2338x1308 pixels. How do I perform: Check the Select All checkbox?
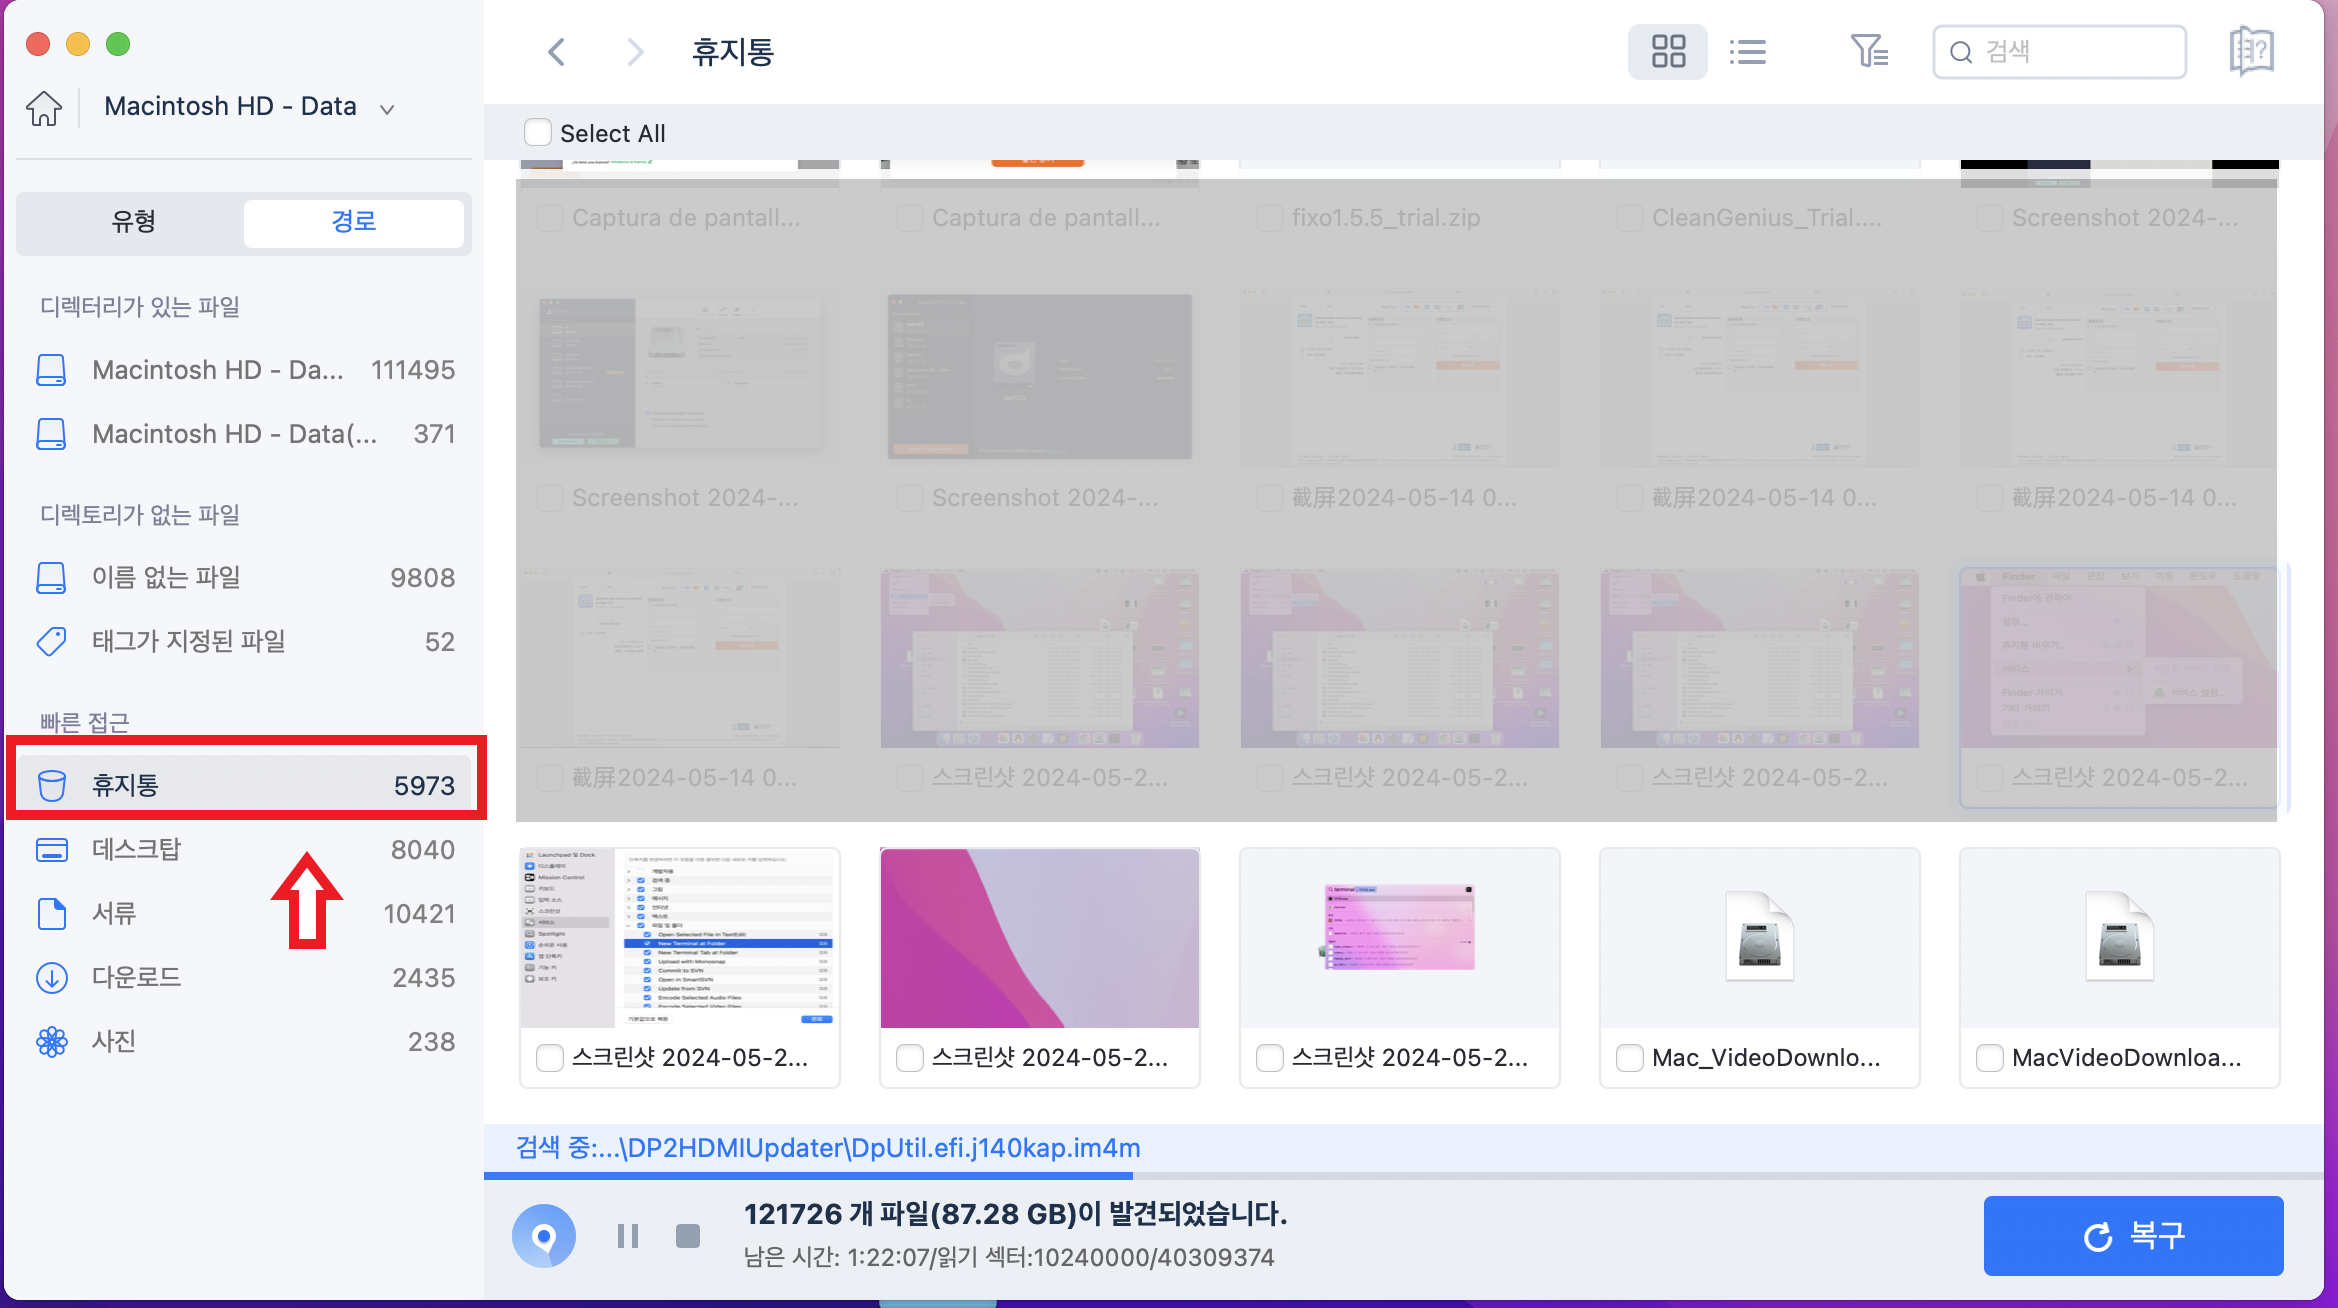[x=538, y=131]
